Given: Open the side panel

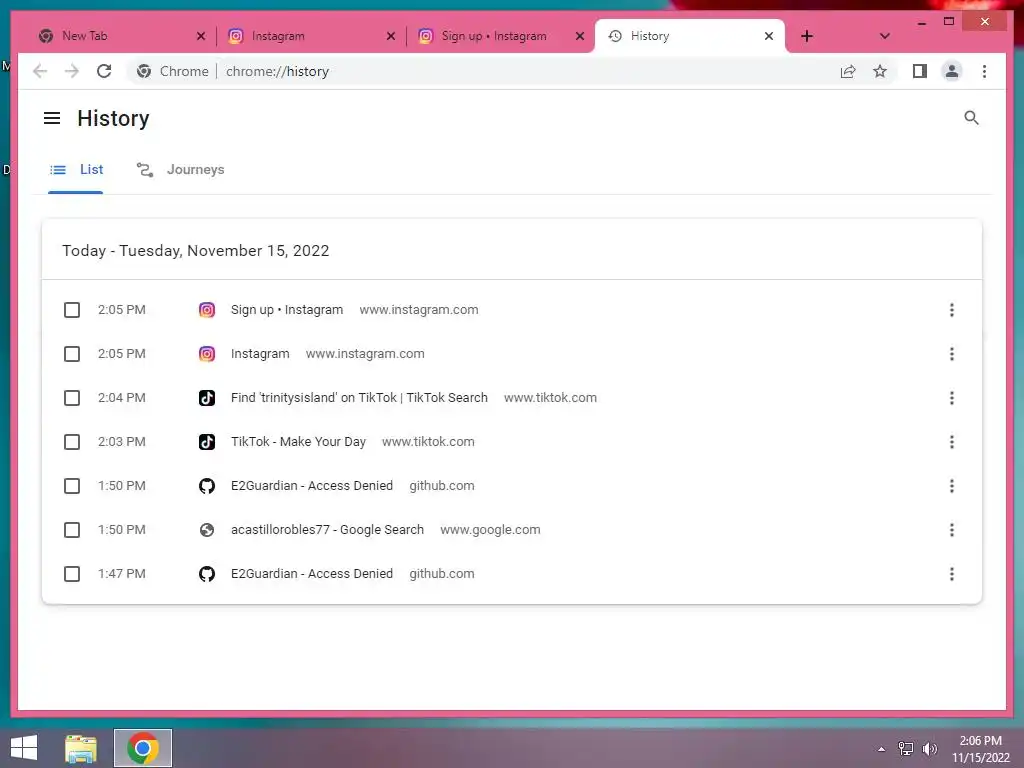Looking at the screenshot, I should pos(920,71).
